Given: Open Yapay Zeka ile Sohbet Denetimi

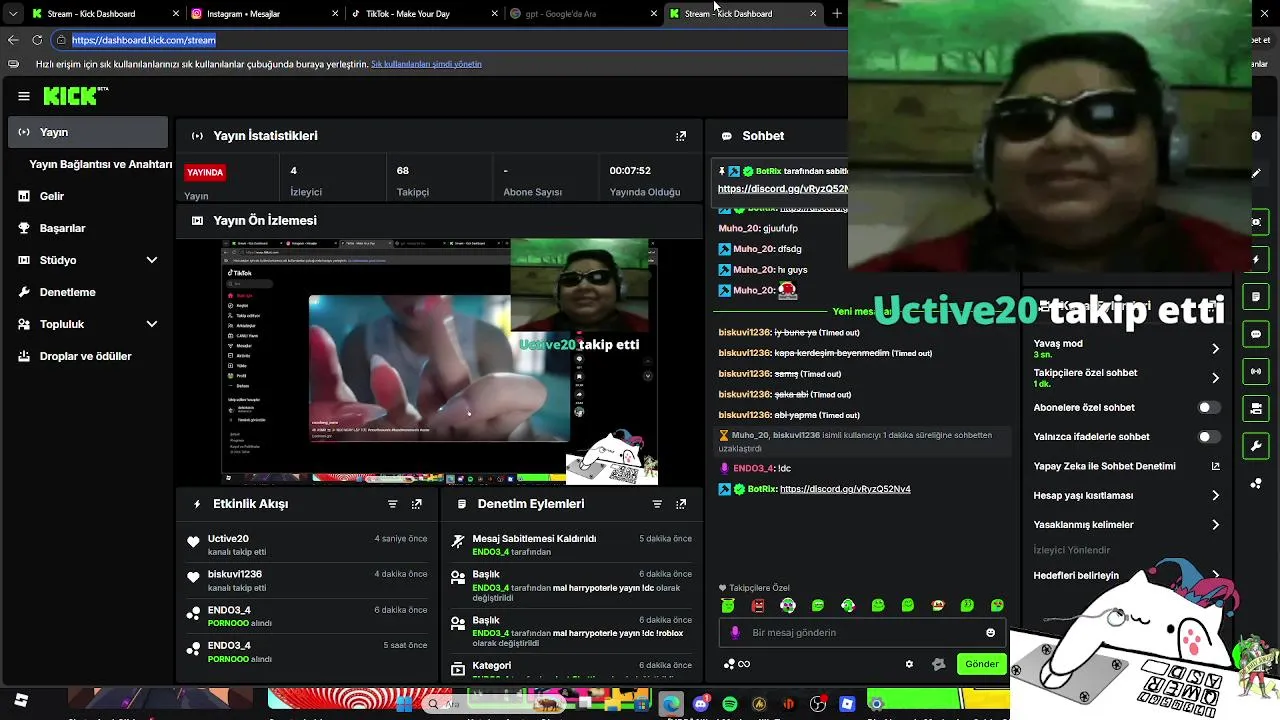Looking at the screenshot, I should pos(1126,466).
